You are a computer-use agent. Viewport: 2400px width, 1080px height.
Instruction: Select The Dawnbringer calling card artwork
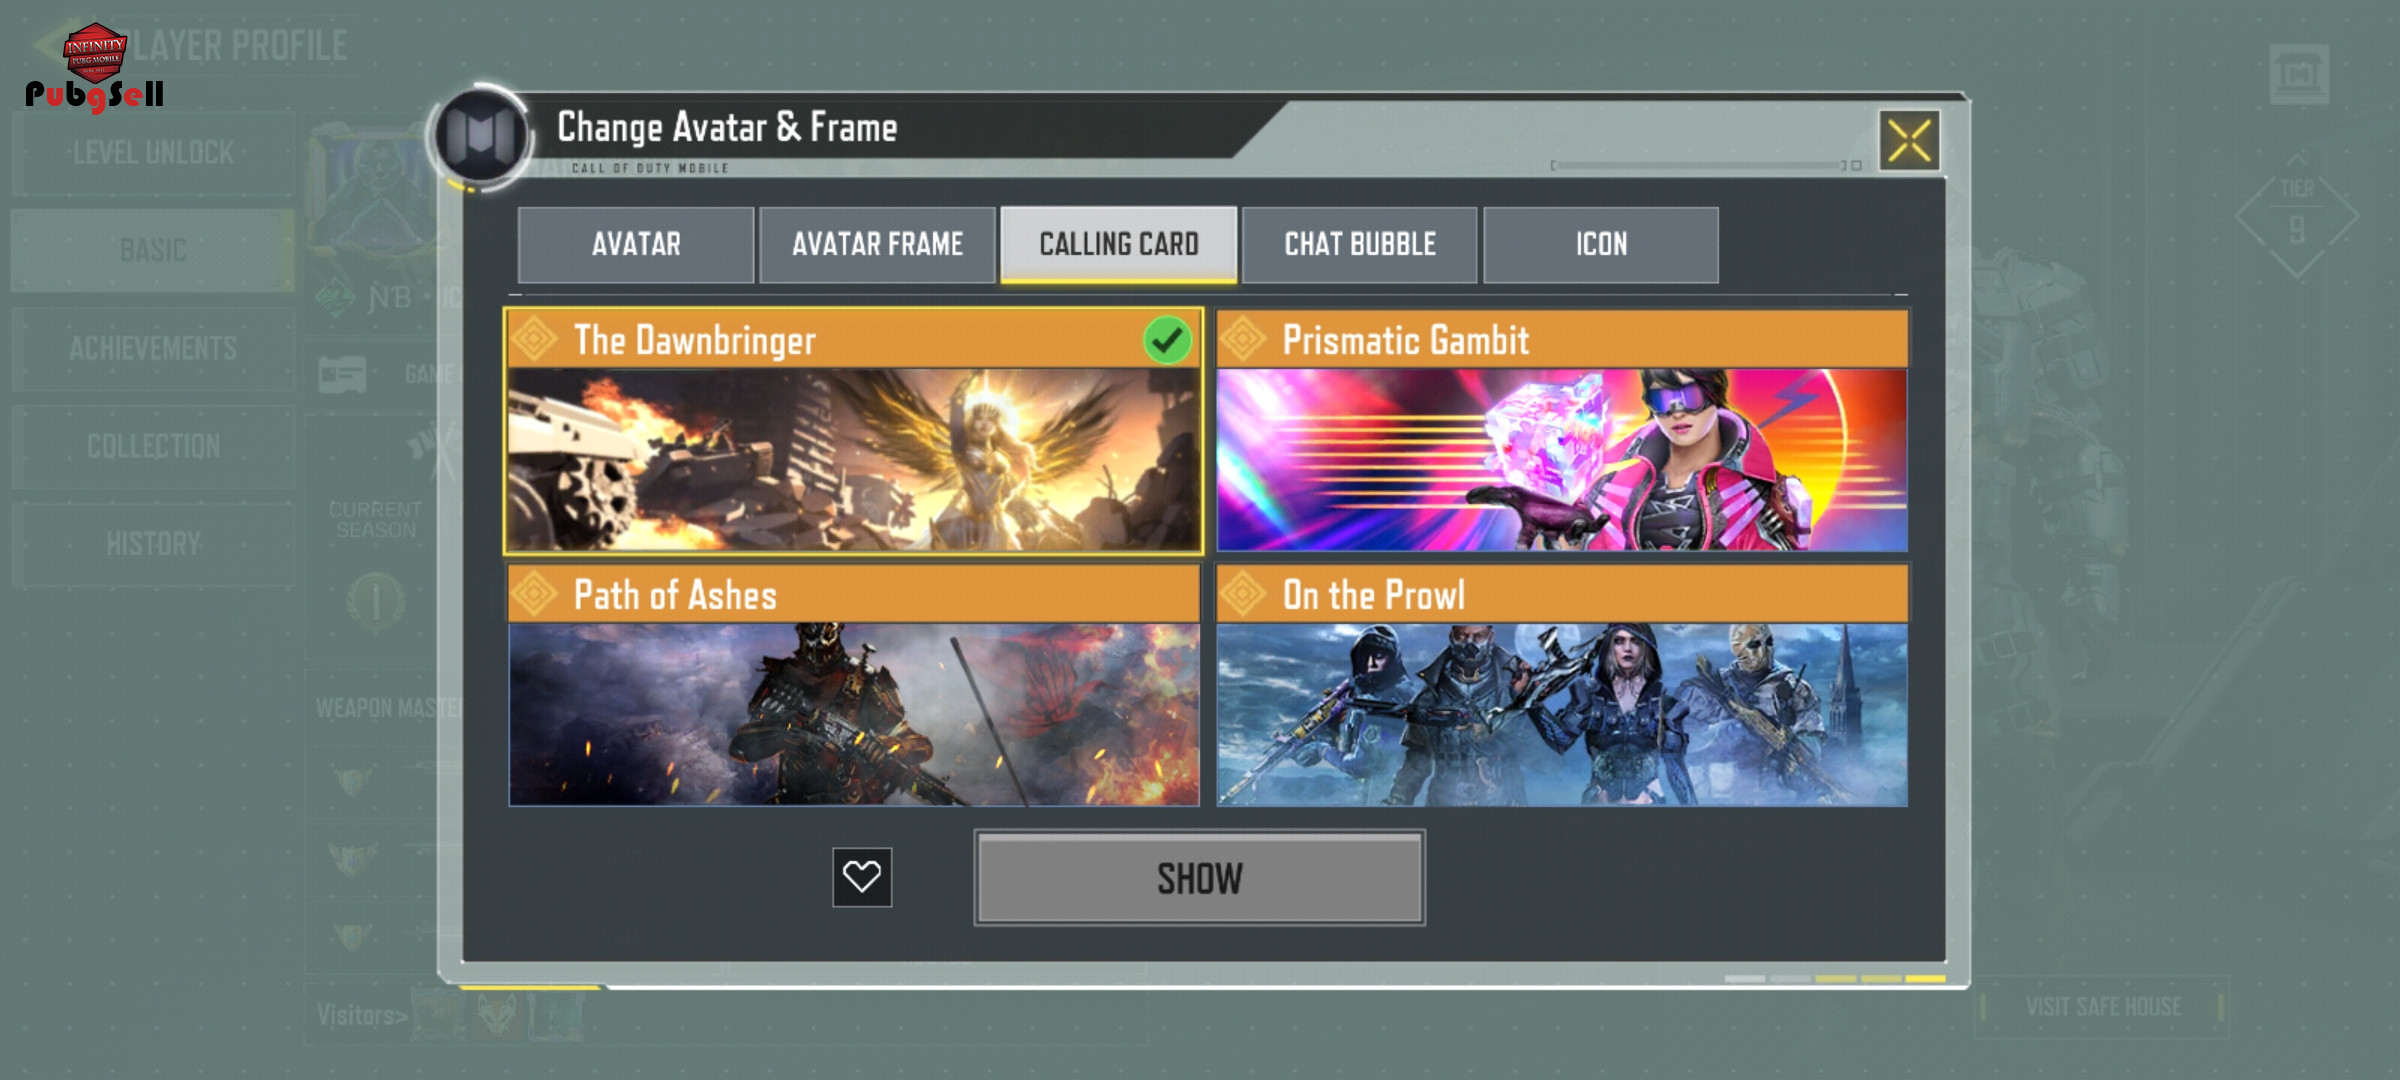(854, 460)
